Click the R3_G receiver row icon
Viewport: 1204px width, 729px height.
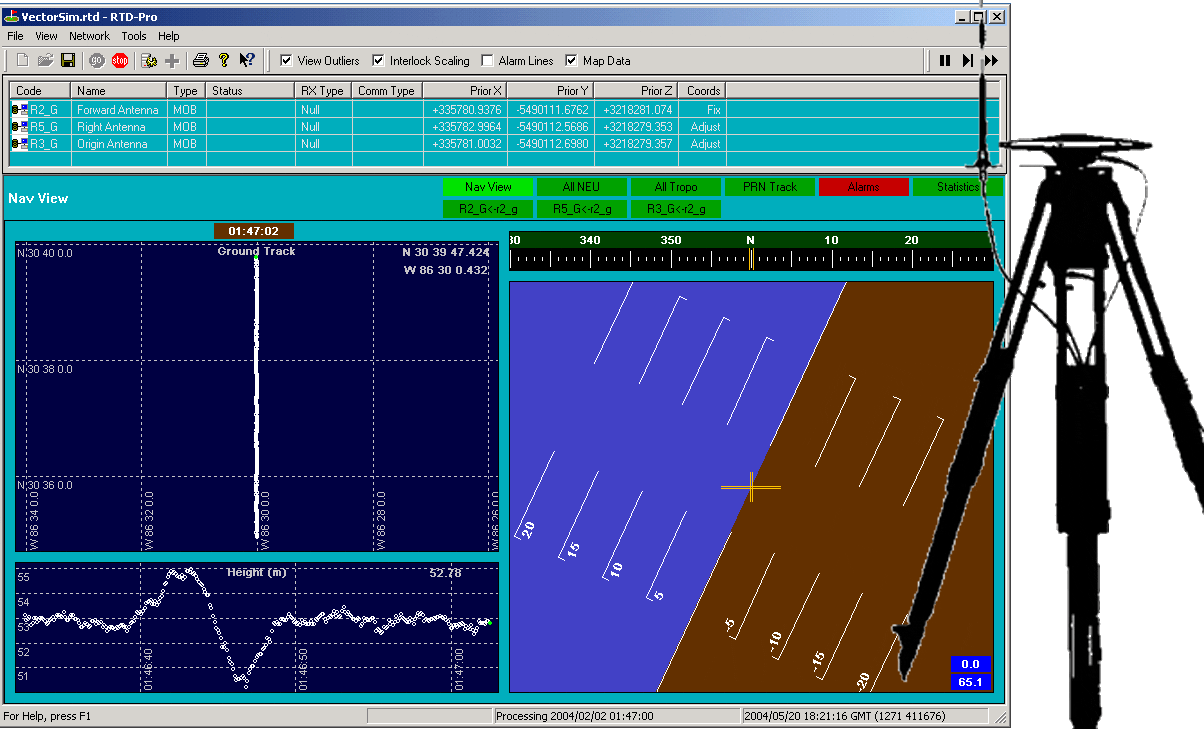click(19, 144)
